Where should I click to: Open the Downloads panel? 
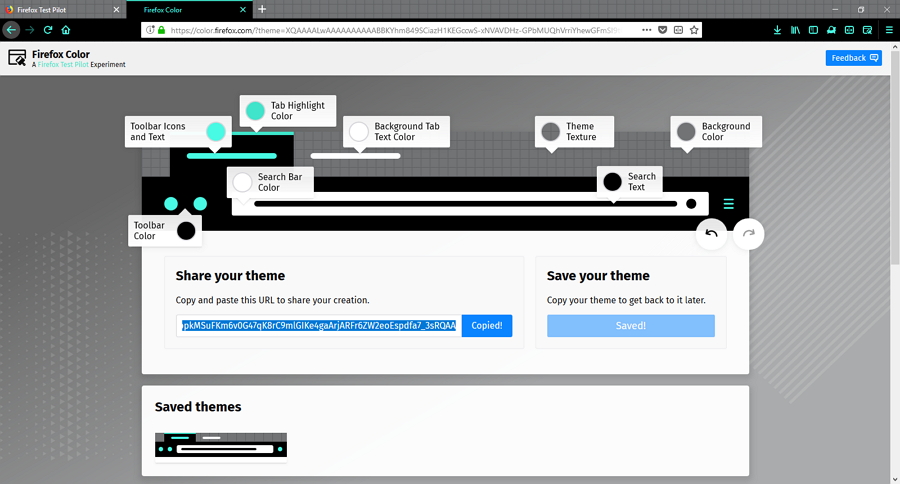click(x=777, y=30)
